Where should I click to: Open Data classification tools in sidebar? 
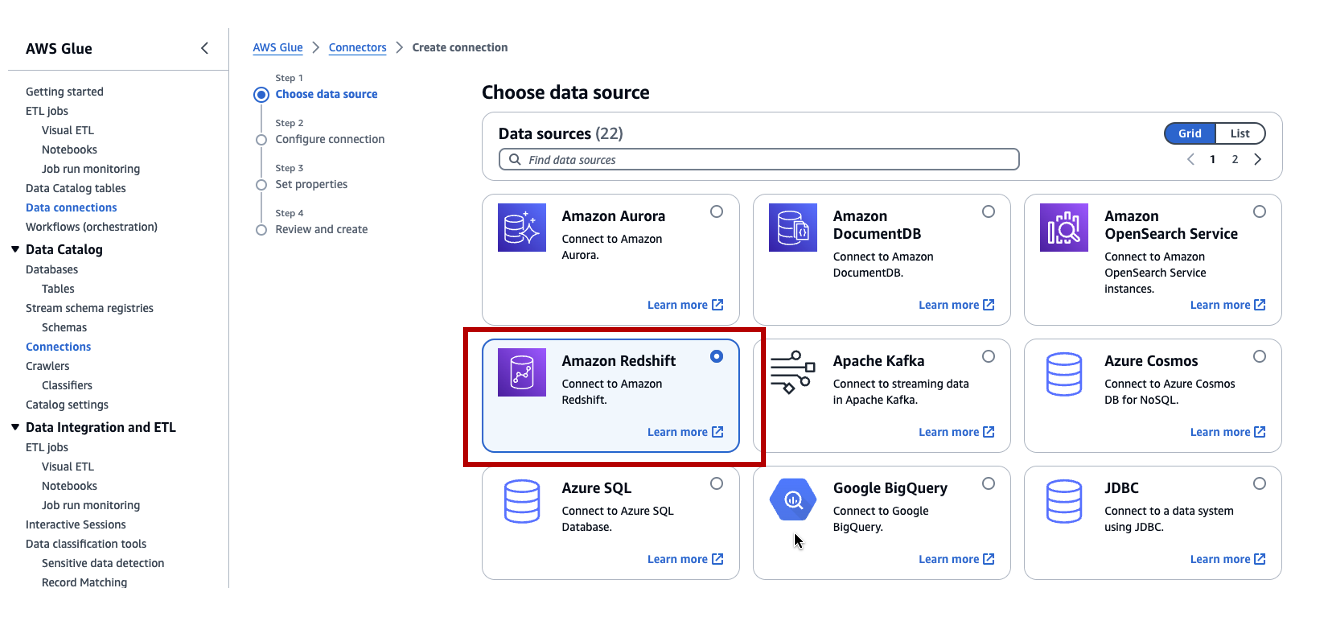(x=86, y=544)
